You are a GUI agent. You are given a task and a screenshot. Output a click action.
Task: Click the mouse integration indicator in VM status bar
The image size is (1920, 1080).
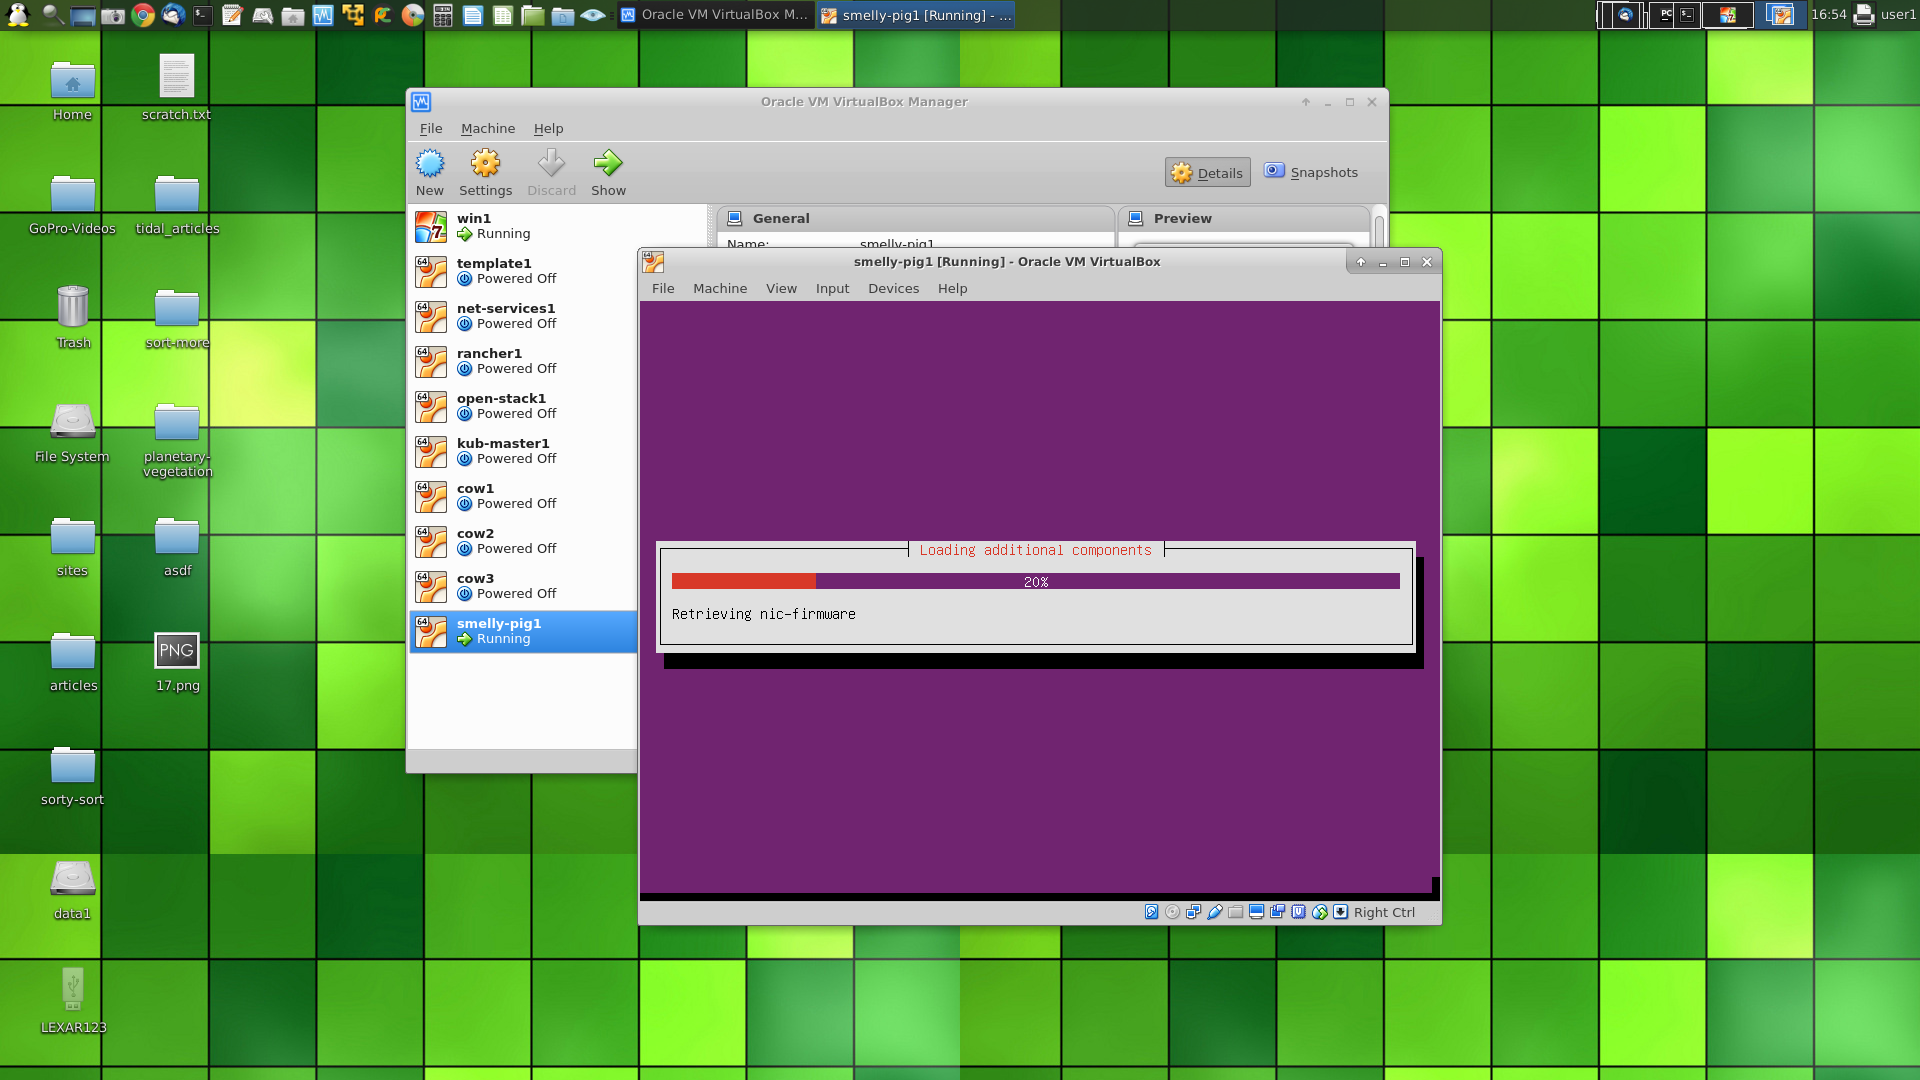pyautogui.click(x=1319, y=912)
